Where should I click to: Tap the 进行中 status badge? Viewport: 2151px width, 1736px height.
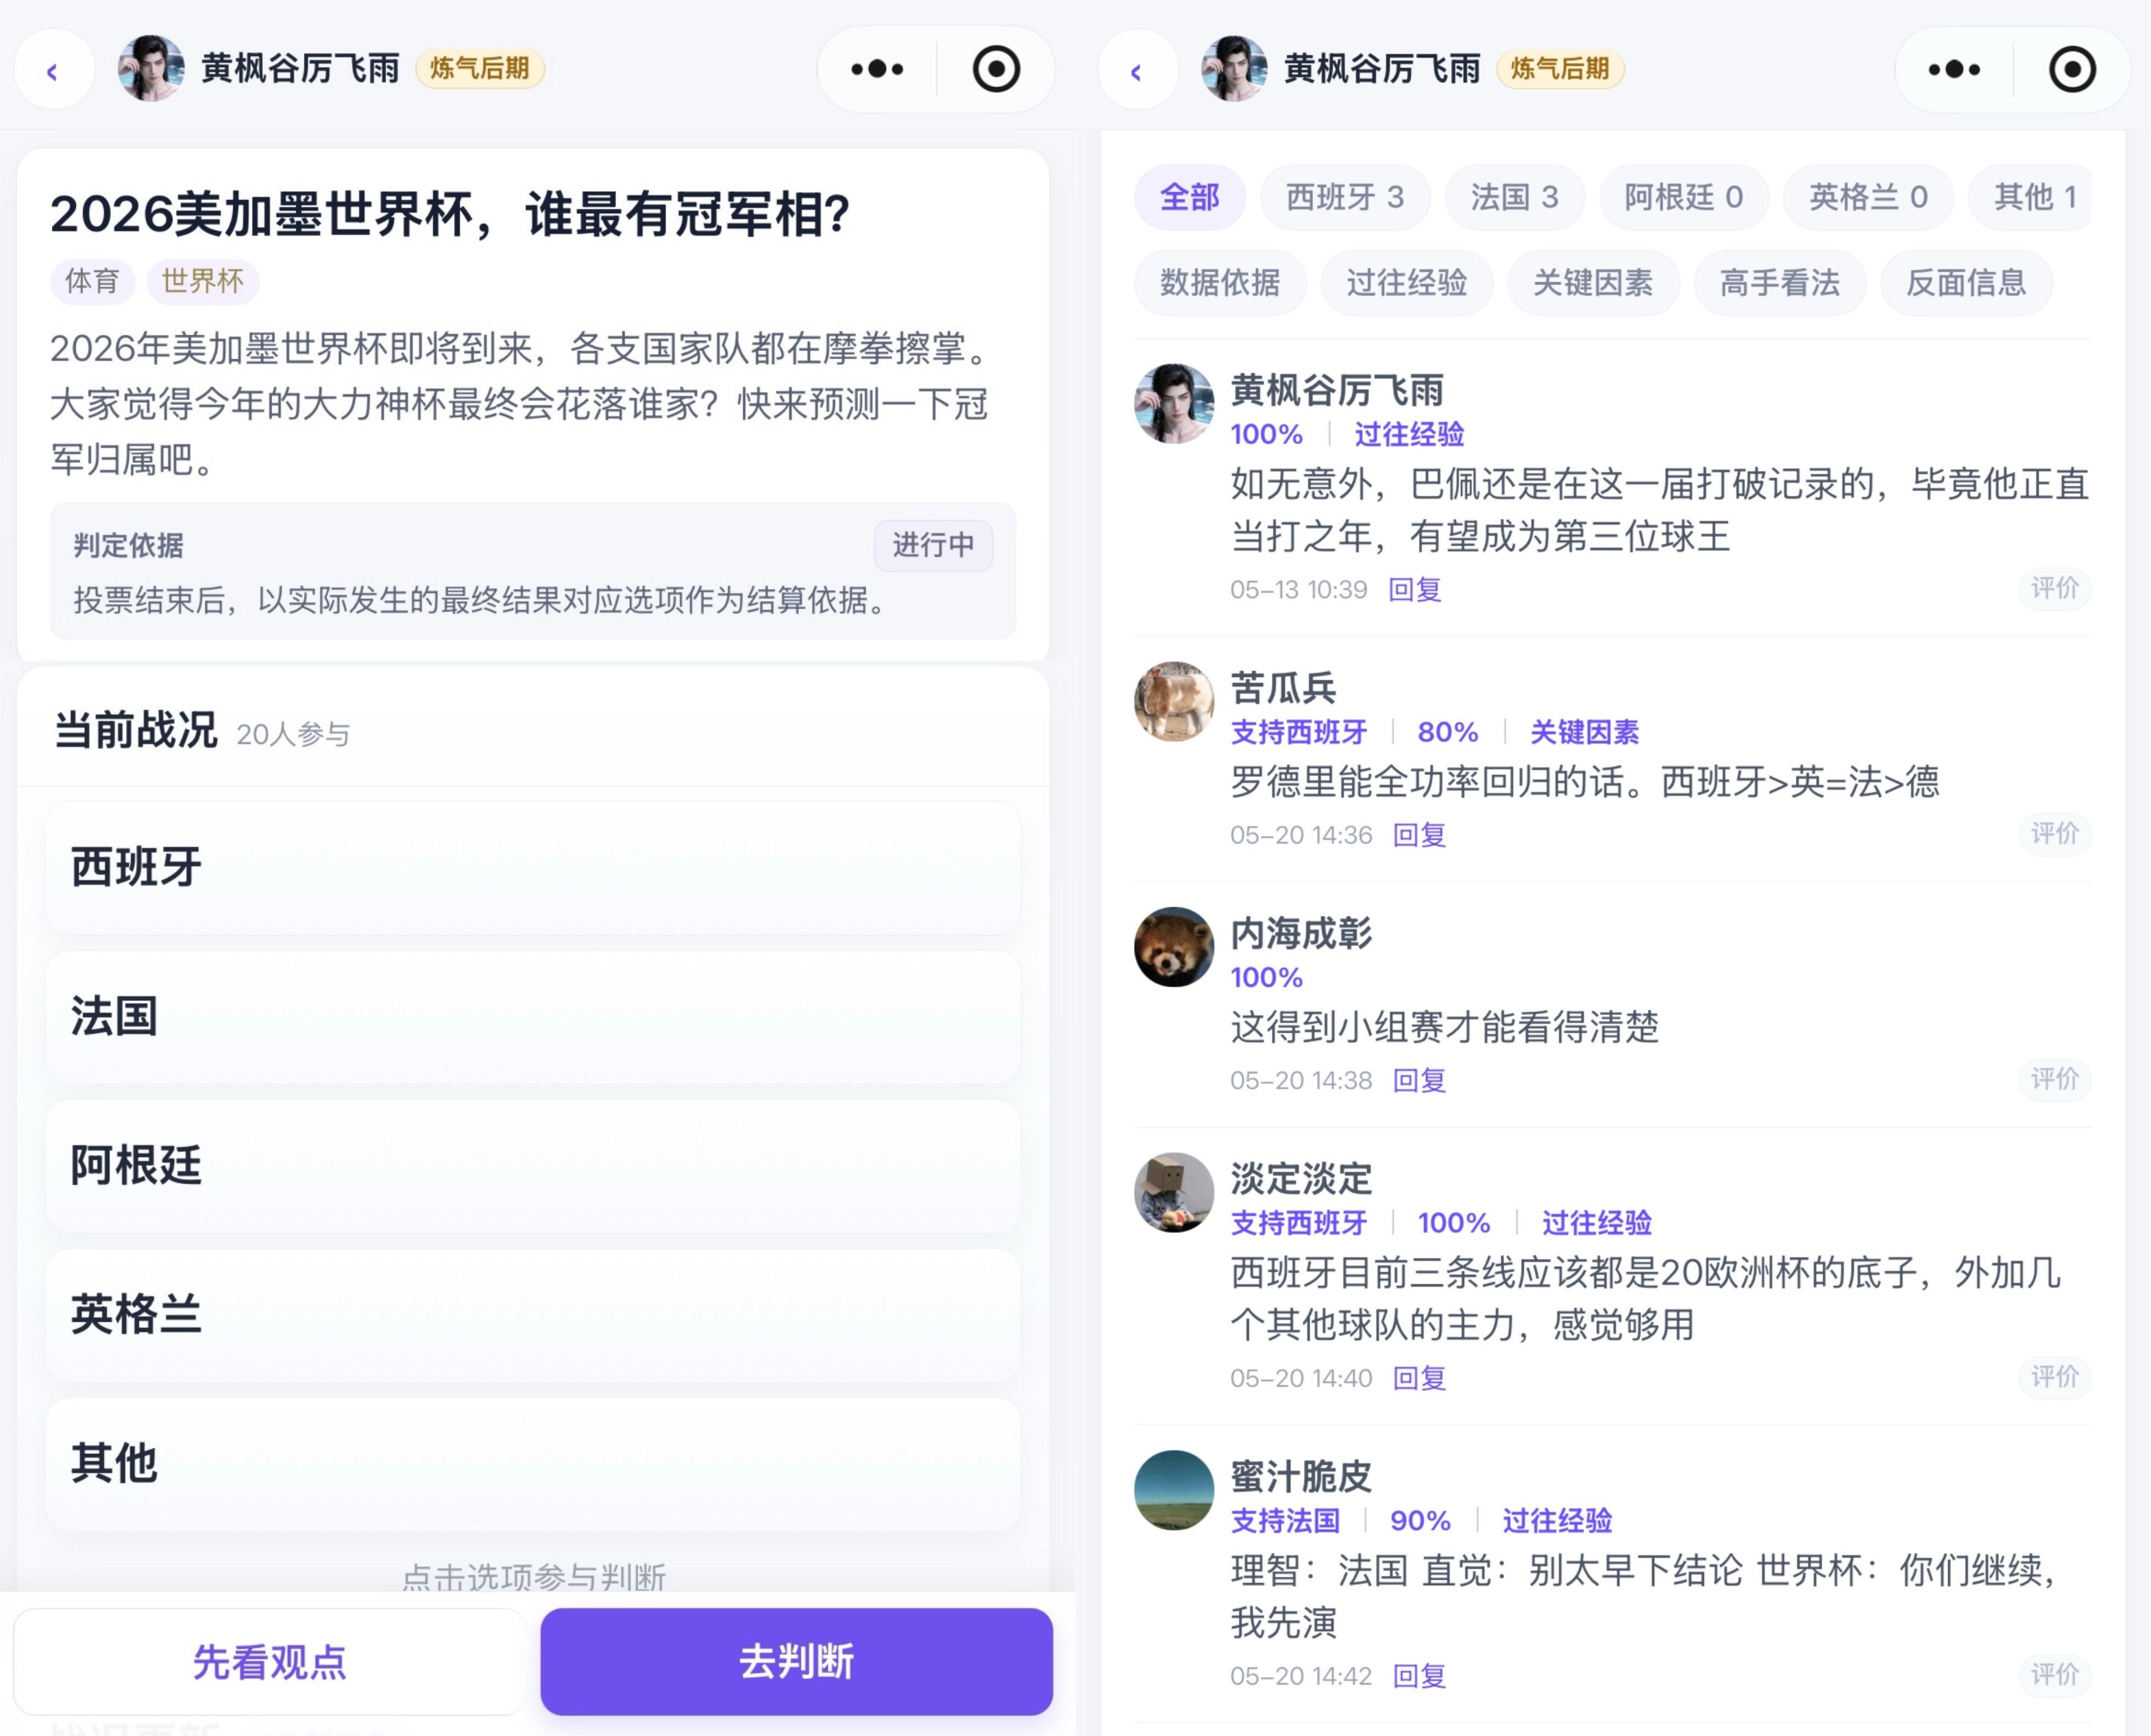(933, 545)
